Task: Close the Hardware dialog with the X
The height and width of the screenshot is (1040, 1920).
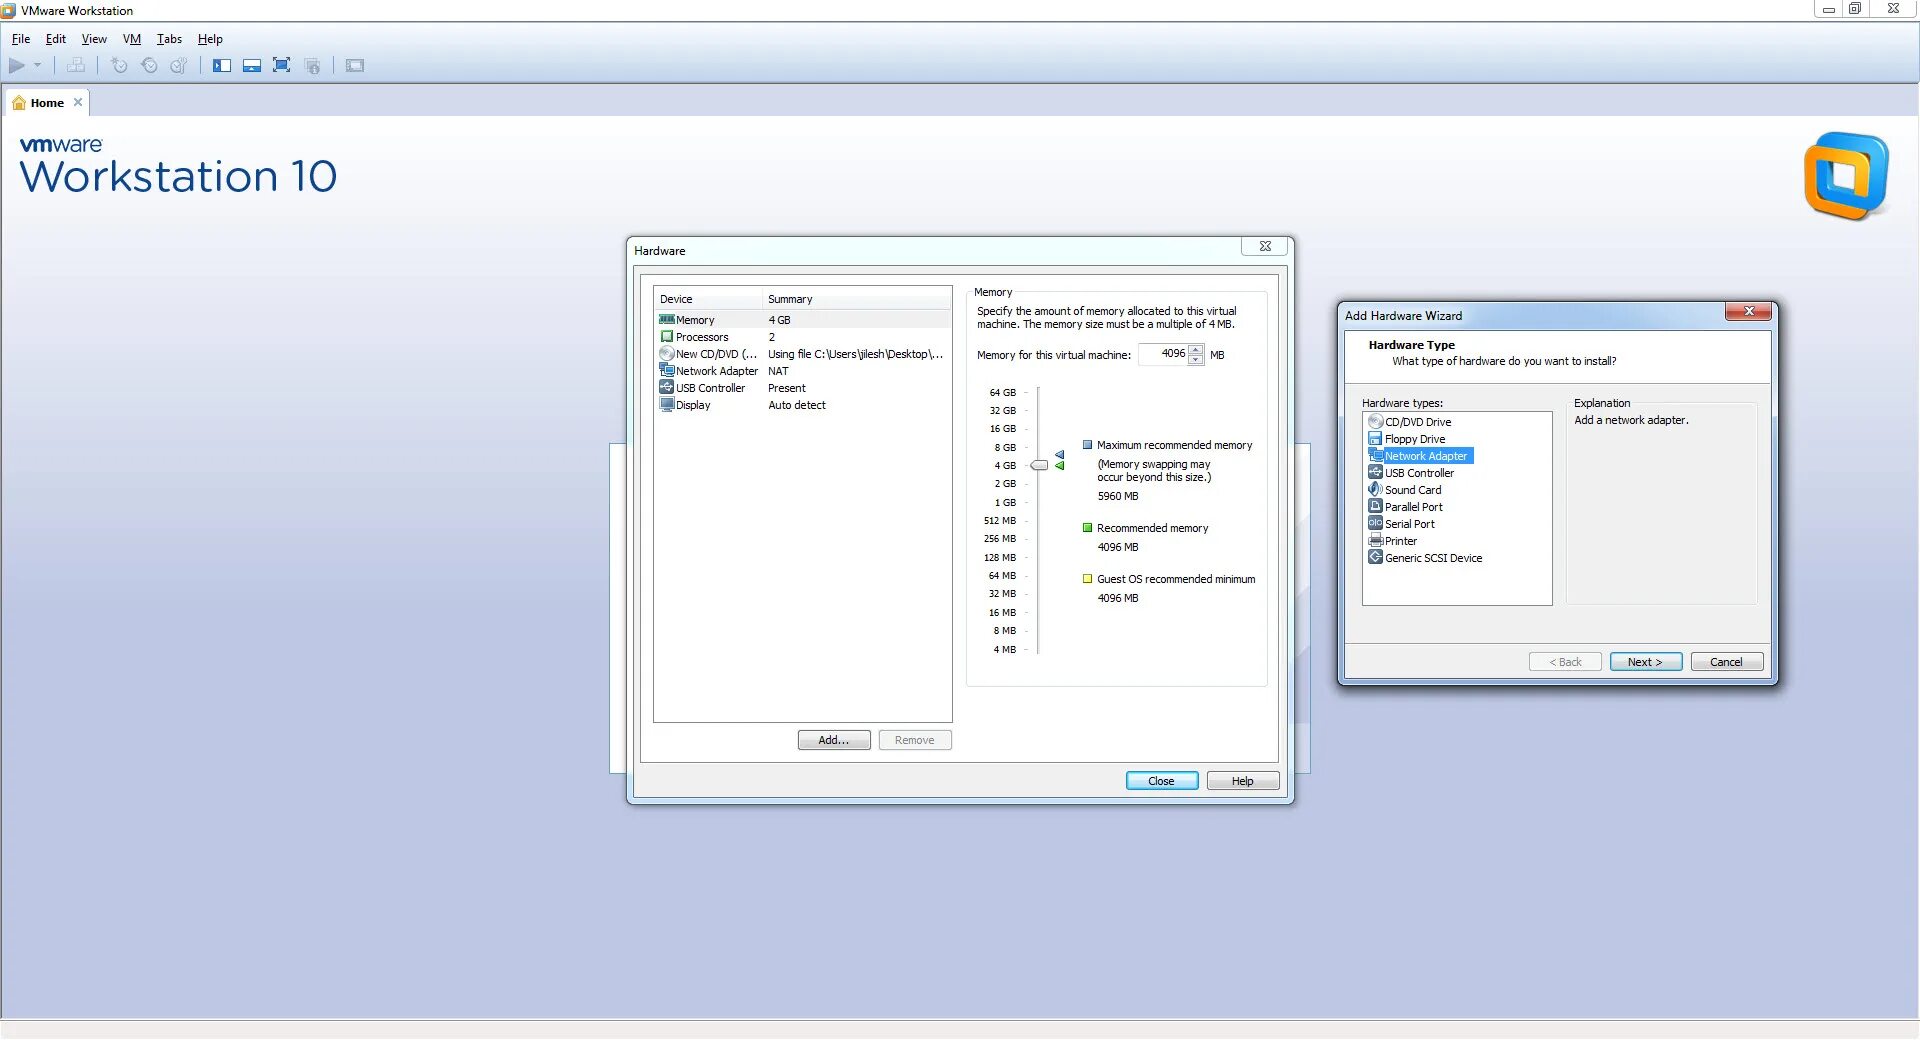Action: [x=1266, y=246]
